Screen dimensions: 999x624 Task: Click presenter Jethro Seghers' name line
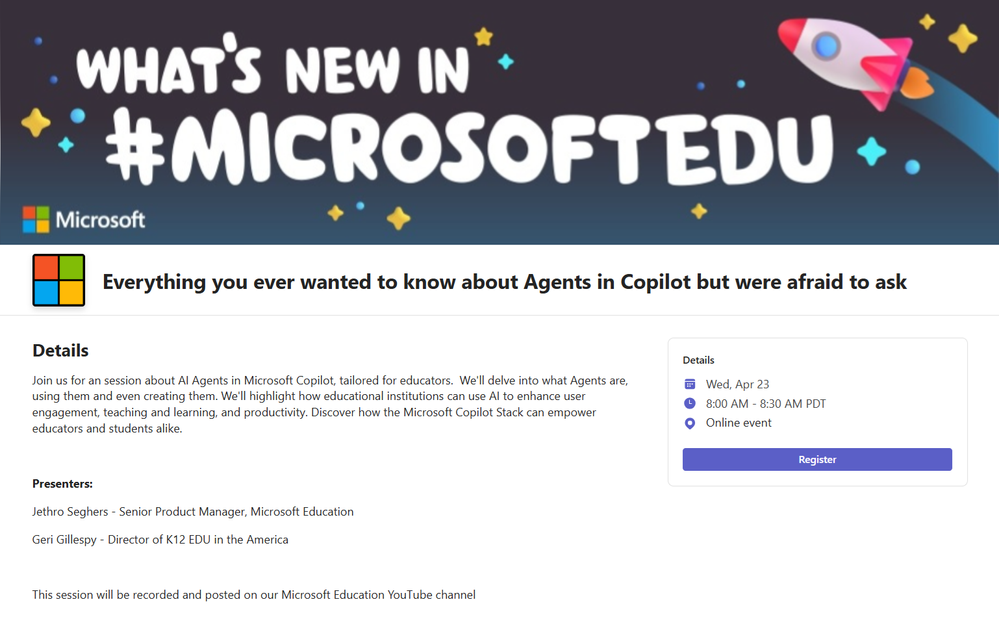(193, 512)
